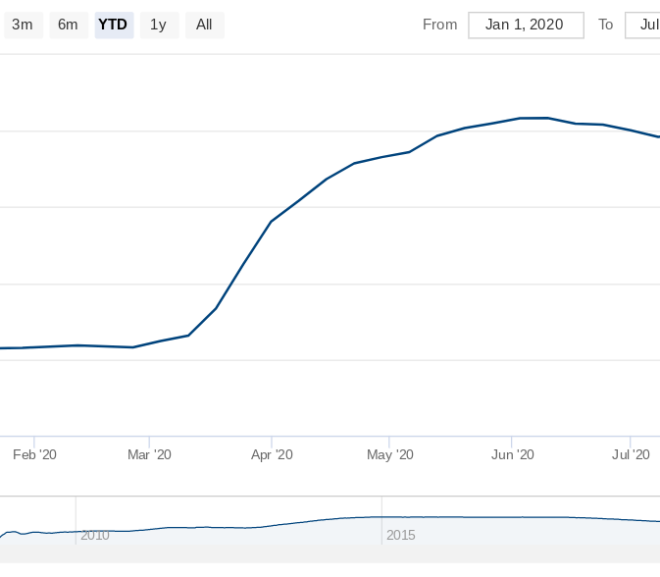Viewport: 660px width, 577px height.
Task: Click the From label beside the date field
Action: (440, 25)
